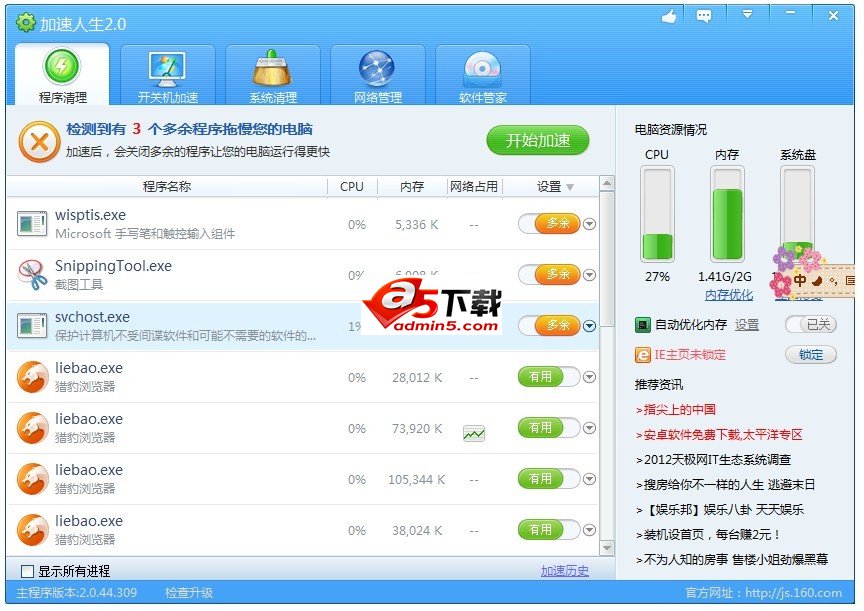Open the 软件管家 tab
Image resolution: width=864 pixels, height=611 pixels.
[x=483, y=75]
